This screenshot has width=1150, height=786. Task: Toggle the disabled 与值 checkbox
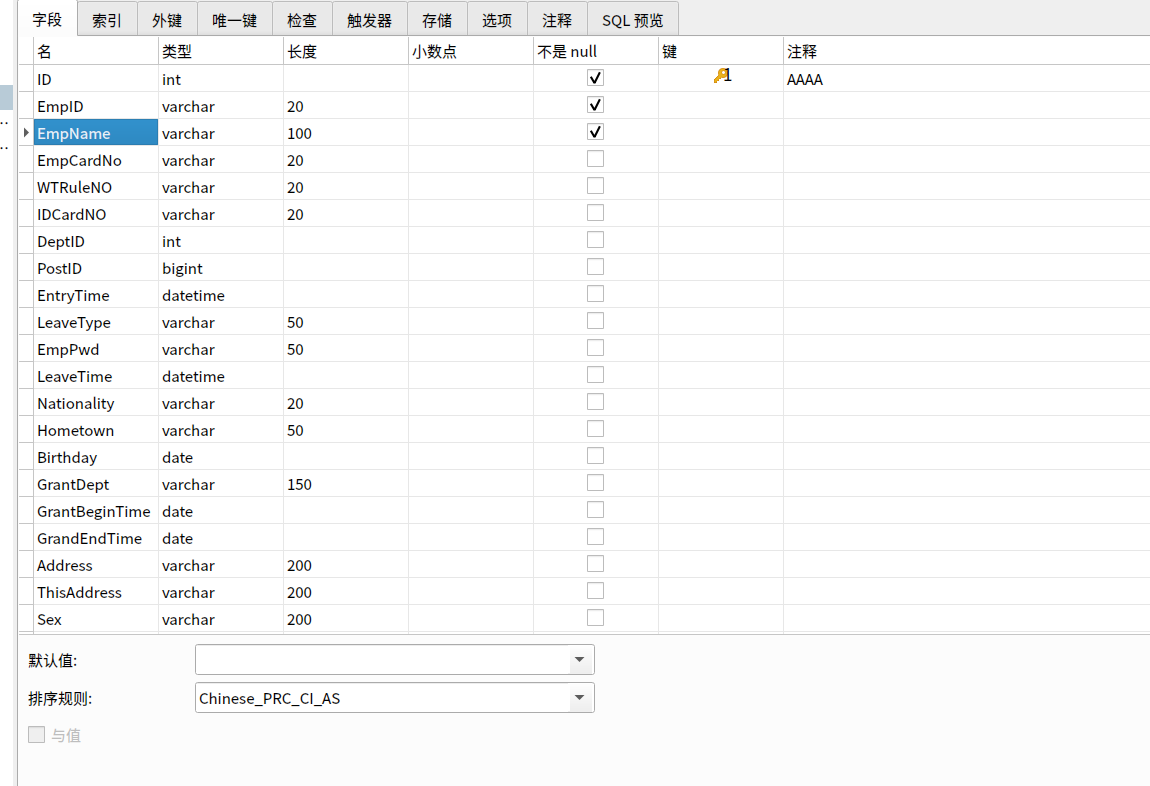tap(37, 735)
